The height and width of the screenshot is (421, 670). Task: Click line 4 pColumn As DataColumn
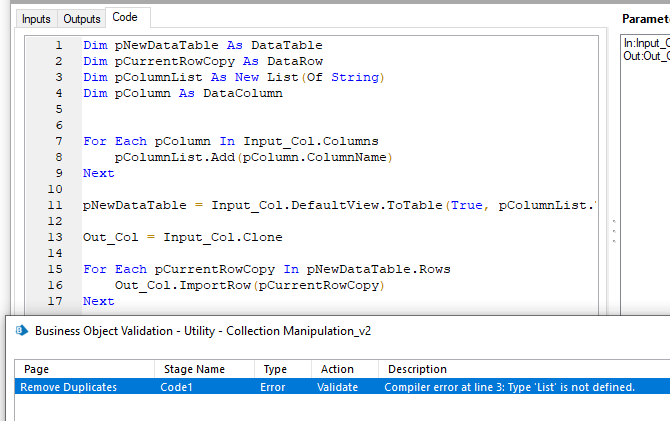pos(182,93)
